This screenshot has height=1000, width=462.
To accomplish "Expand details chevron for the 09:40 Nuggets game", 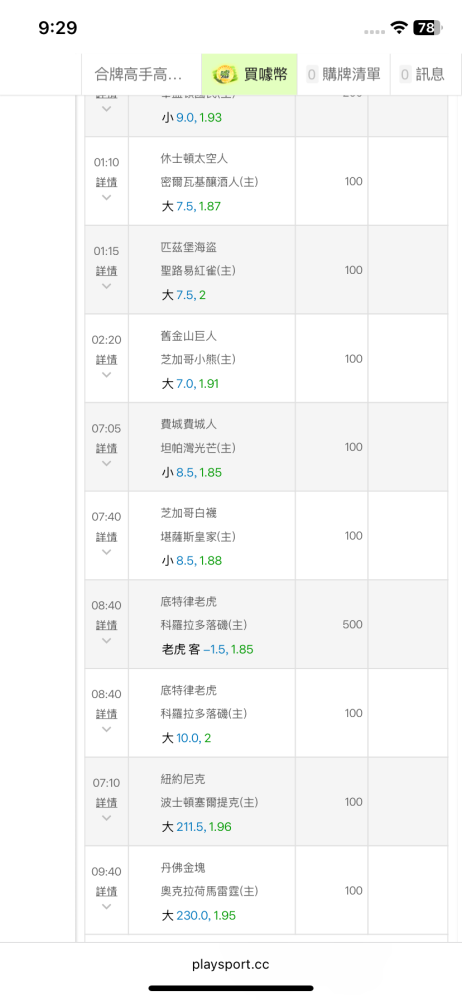I will point(107,906).
